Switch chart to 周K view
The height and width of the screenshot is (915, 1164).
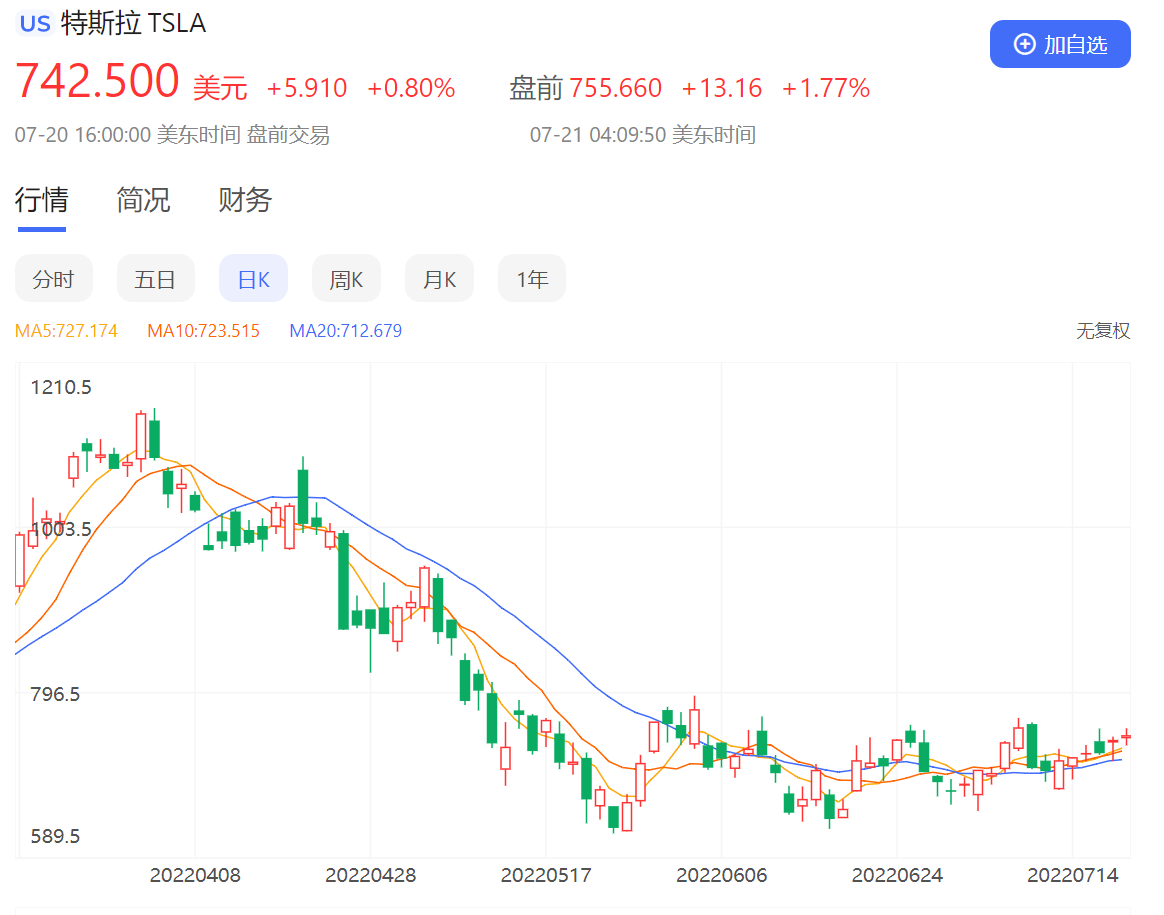[346, 279]
